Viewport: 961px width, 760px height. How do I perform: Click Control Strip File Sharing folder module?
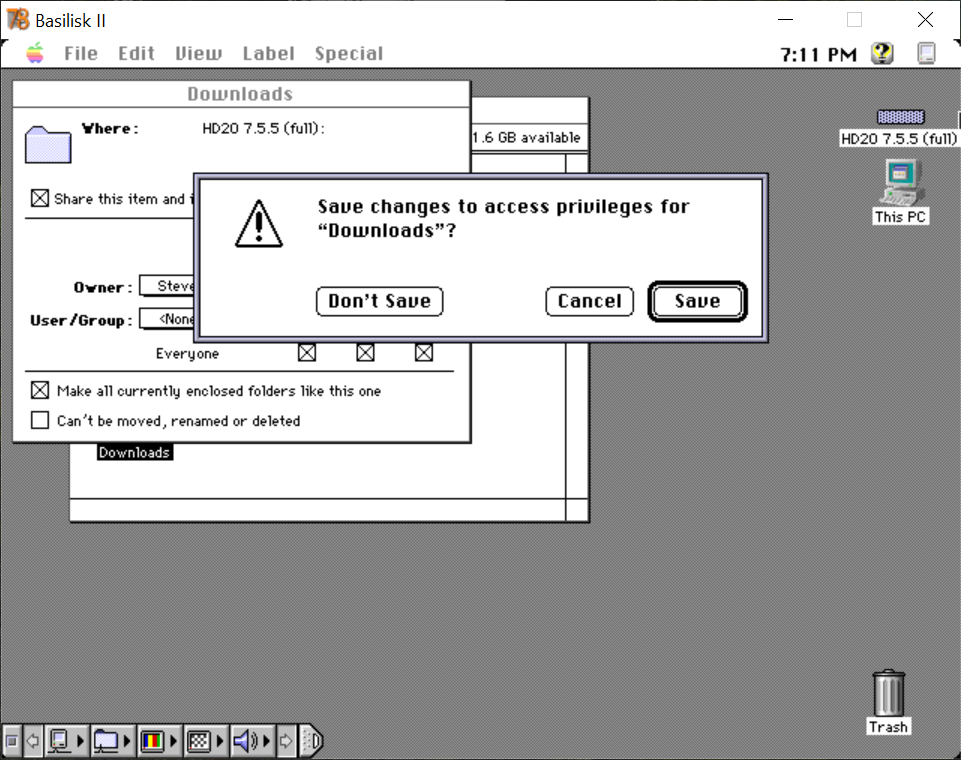106,741
